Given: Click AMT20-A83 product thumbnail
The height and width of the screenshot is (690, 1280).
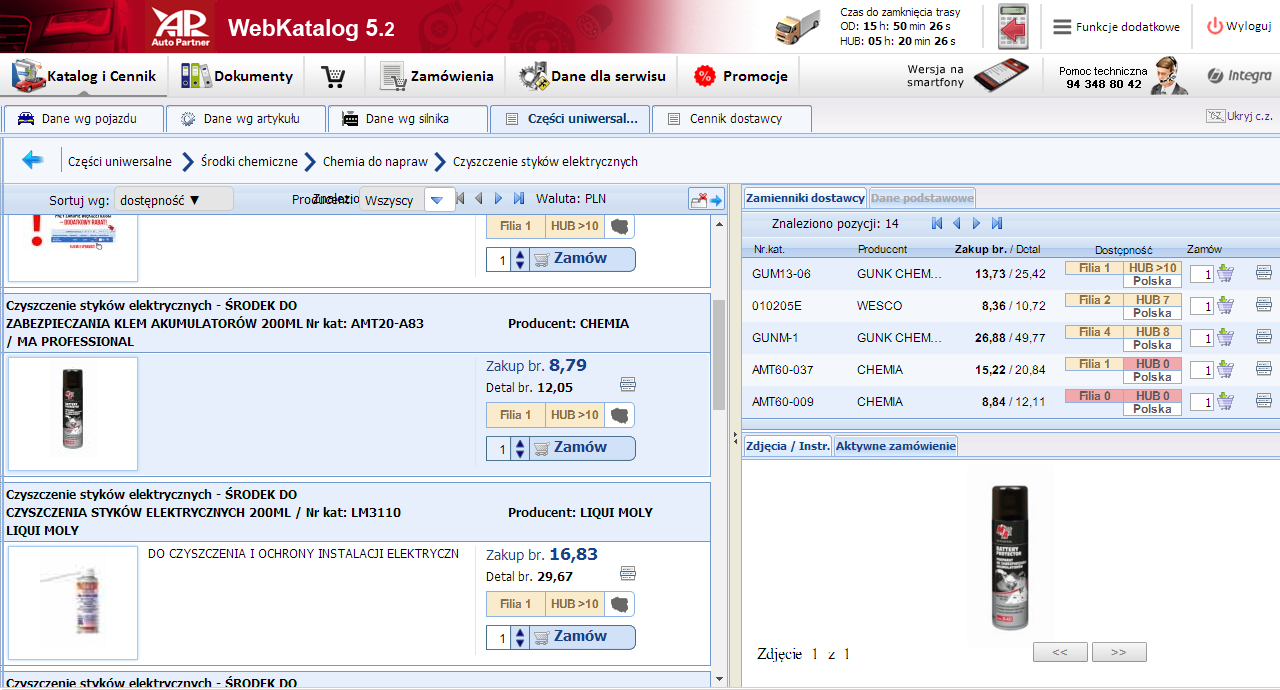Looking at the screenshot, I should click(x=73, y=414).
